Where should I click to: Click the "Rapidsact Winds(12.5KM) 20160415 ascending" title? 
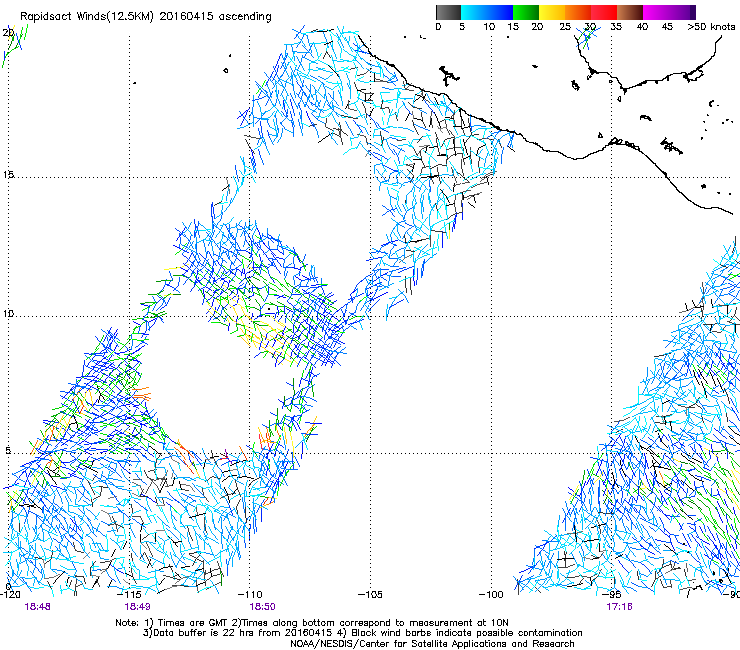[146, 17]
